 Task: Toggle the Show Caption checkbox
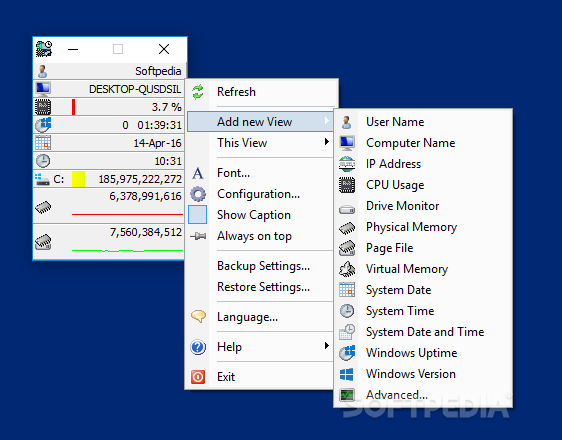tap(197, 215)
